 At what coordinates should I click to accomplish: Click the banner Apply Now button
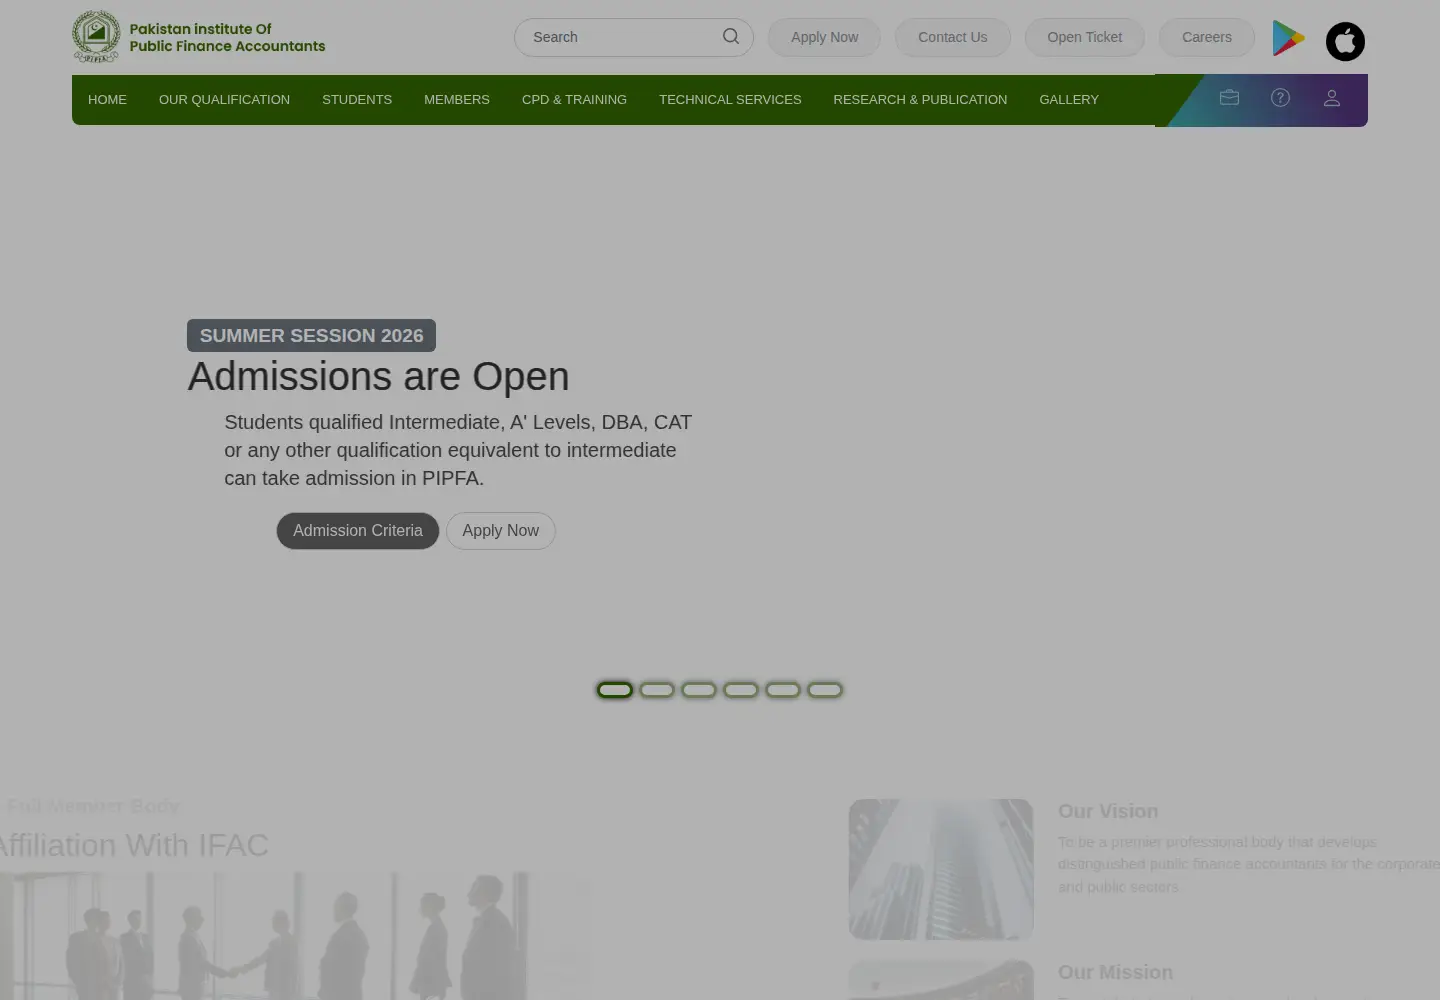pyautogui.click(x=500, y=531)
